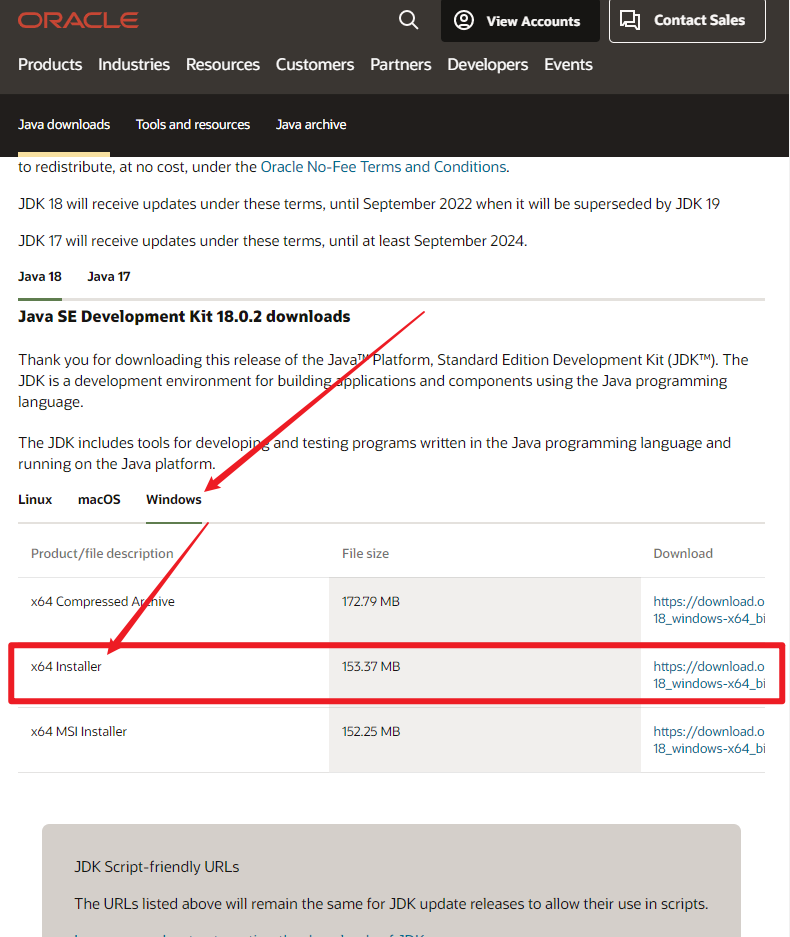Image resolution: width=790 pixels, height=937 pixels.
Task: Open the Java archive tab
Action: (x=311, y=124)
